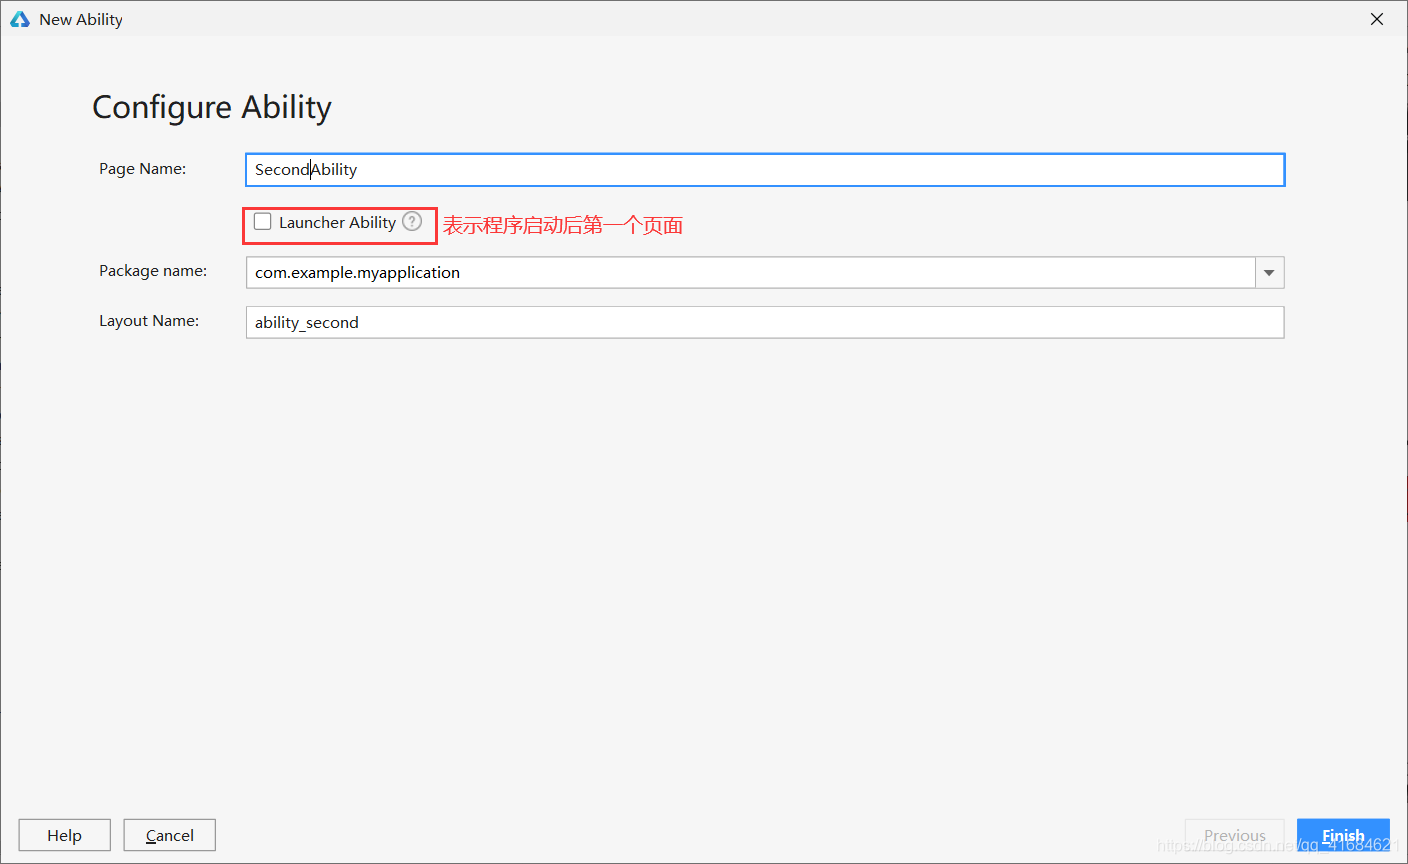Viewport: 1408px width, 864px height.
Task: Click the Launcher Ability help question icon
Action: pyautogui.click(x=412, y=221)
